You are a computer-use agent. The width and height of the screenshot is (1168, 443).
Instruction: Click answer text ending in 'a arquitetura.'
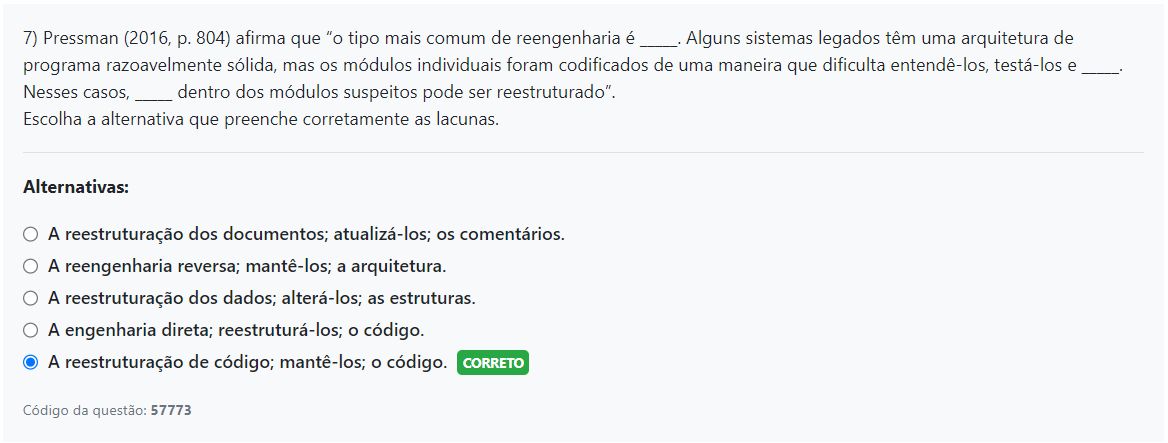click(246, 267)
